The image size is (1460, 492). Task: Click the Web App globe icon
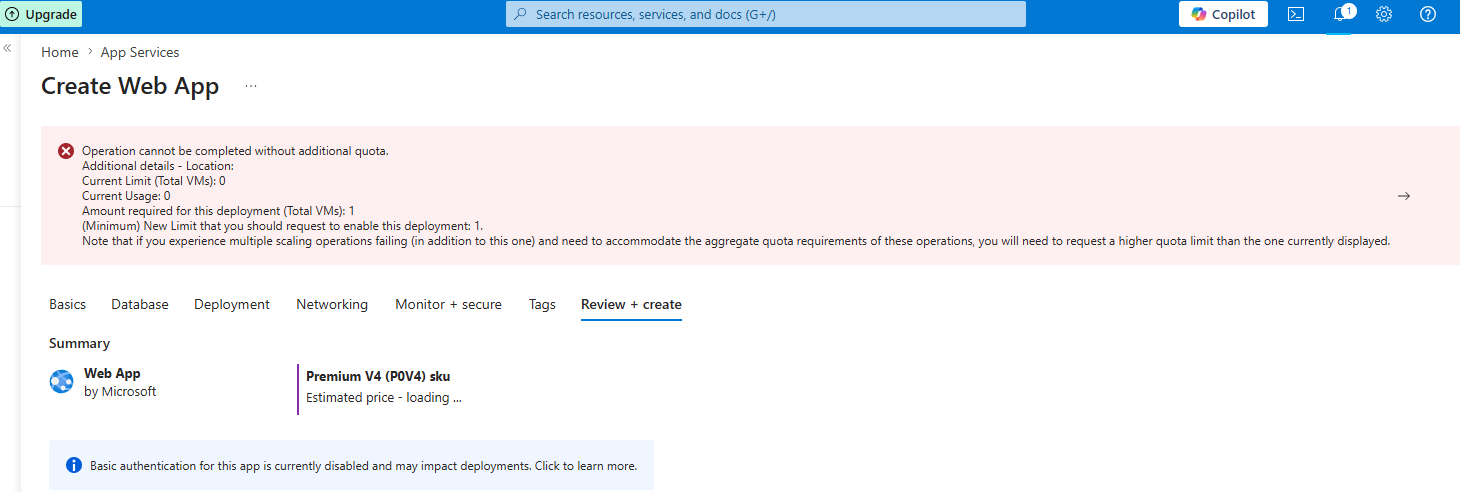coord(62,382)
